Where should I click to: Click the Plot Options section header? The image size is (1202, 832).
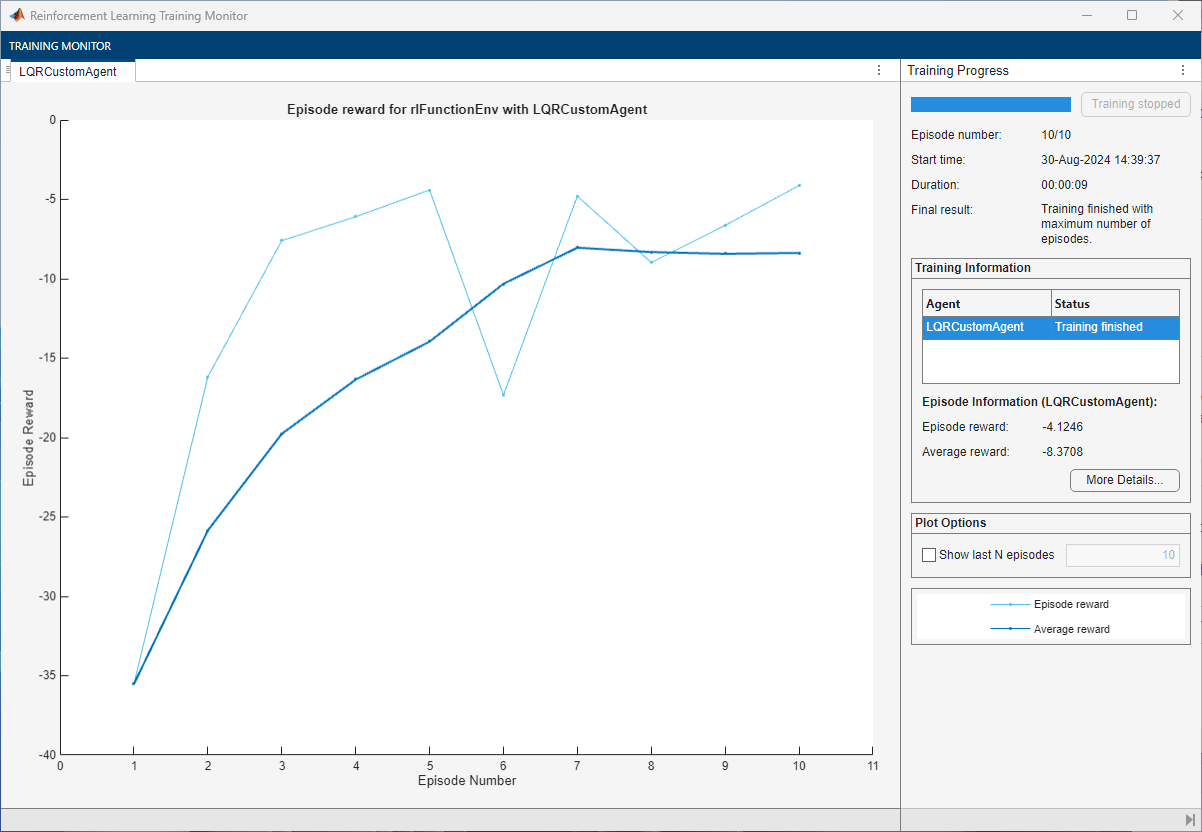951,523
